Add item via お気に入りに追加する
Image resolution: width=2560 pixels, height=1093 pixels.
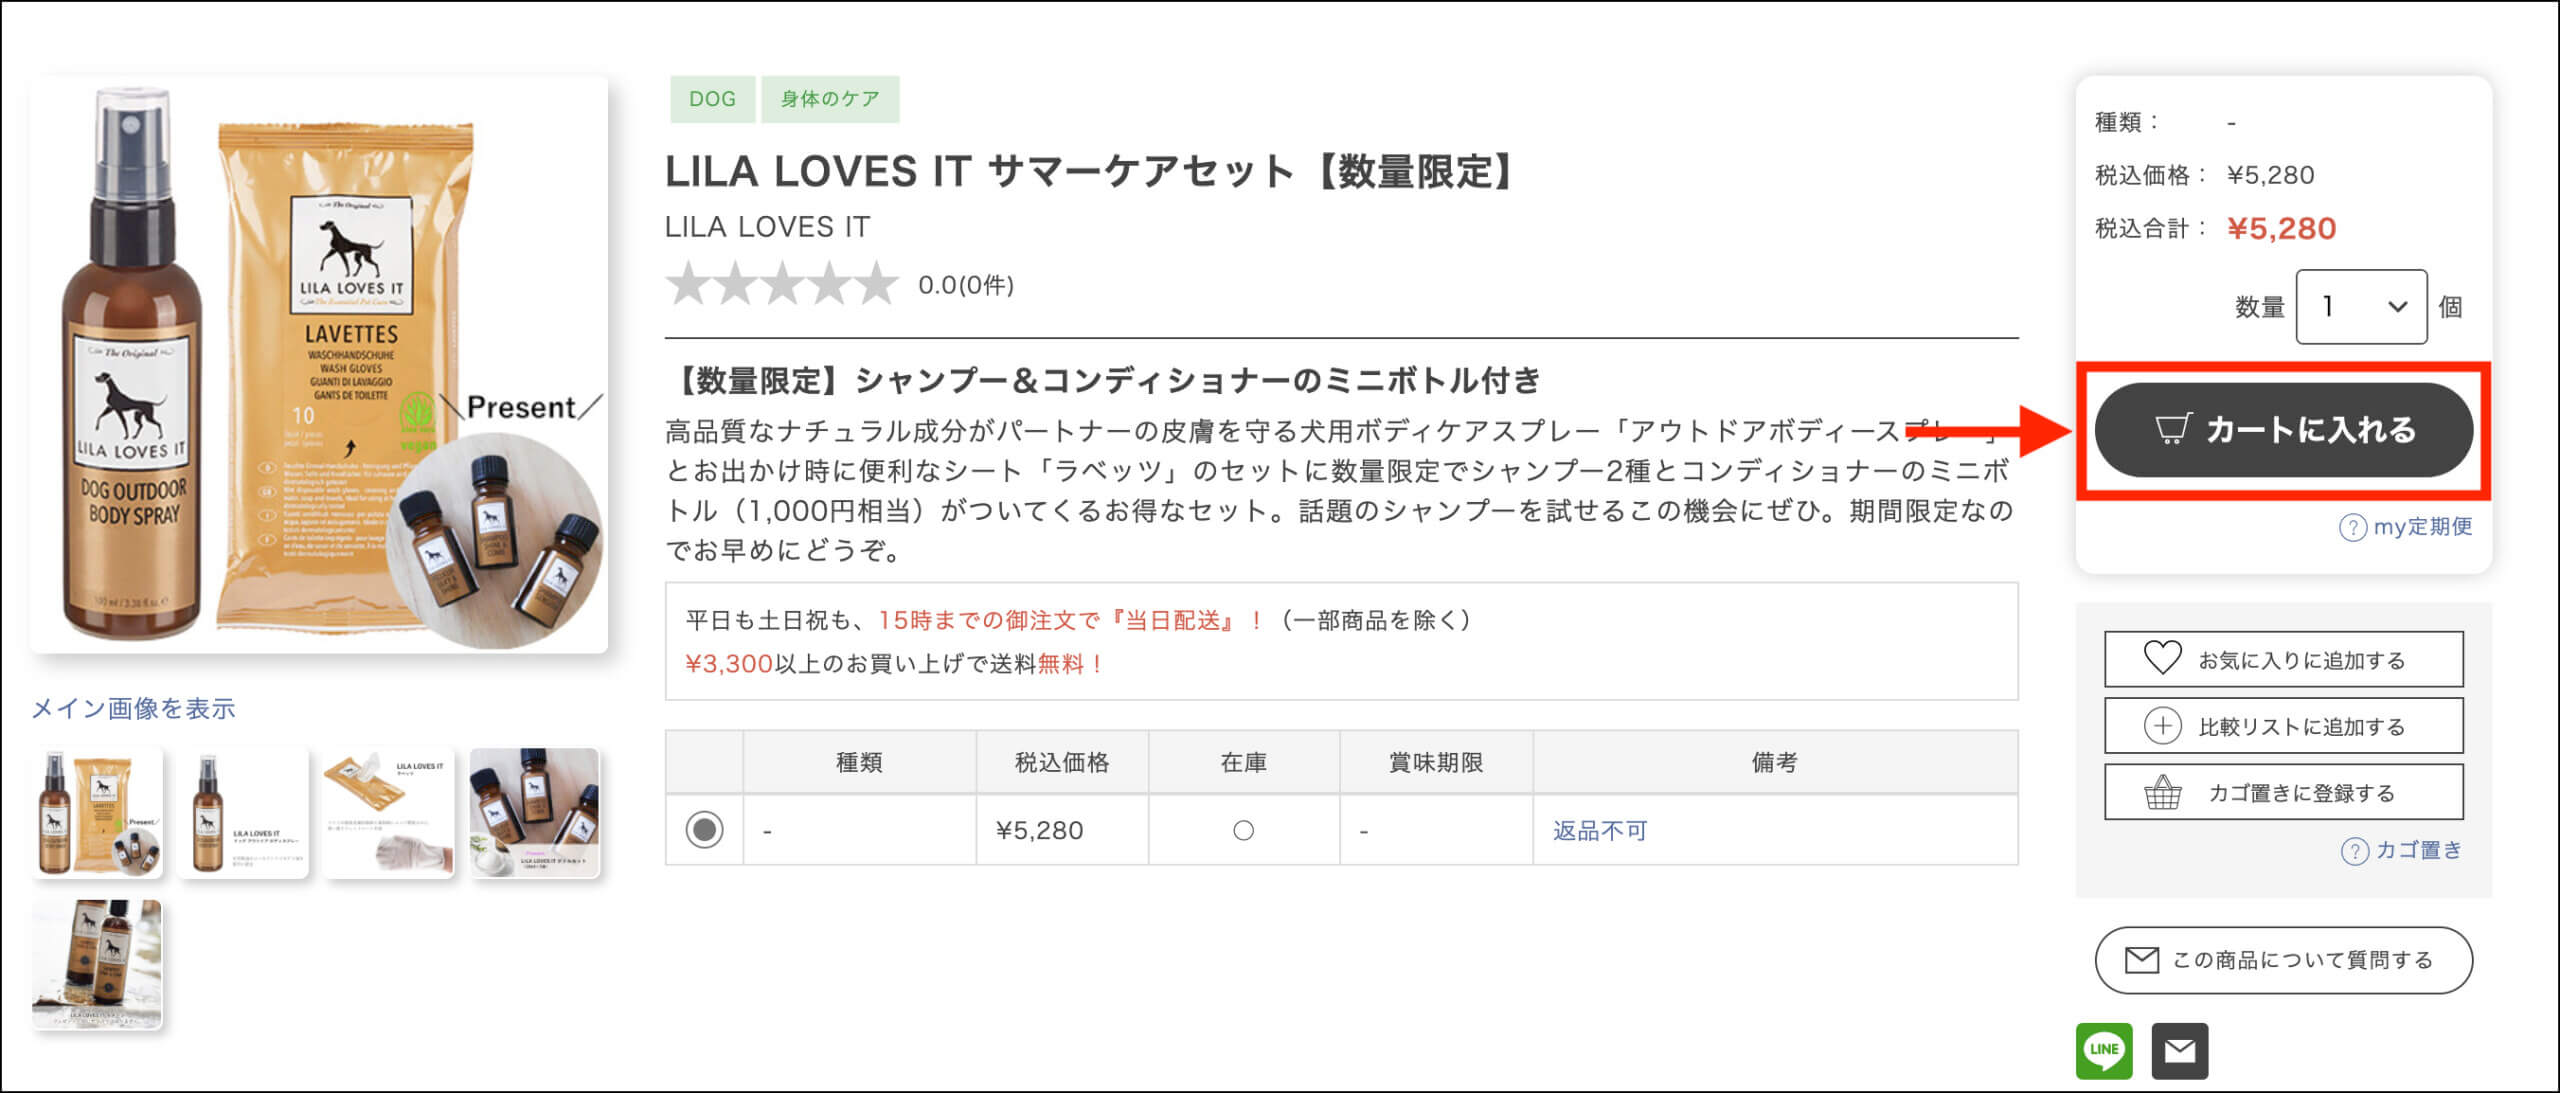tap(2284, 659)
